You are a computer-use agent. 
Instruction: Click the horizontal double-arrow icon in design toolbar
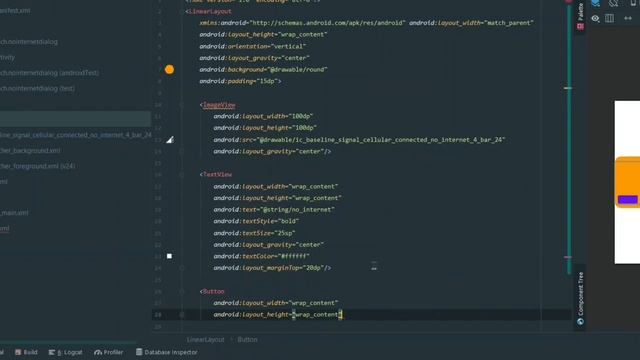[628, 18]
